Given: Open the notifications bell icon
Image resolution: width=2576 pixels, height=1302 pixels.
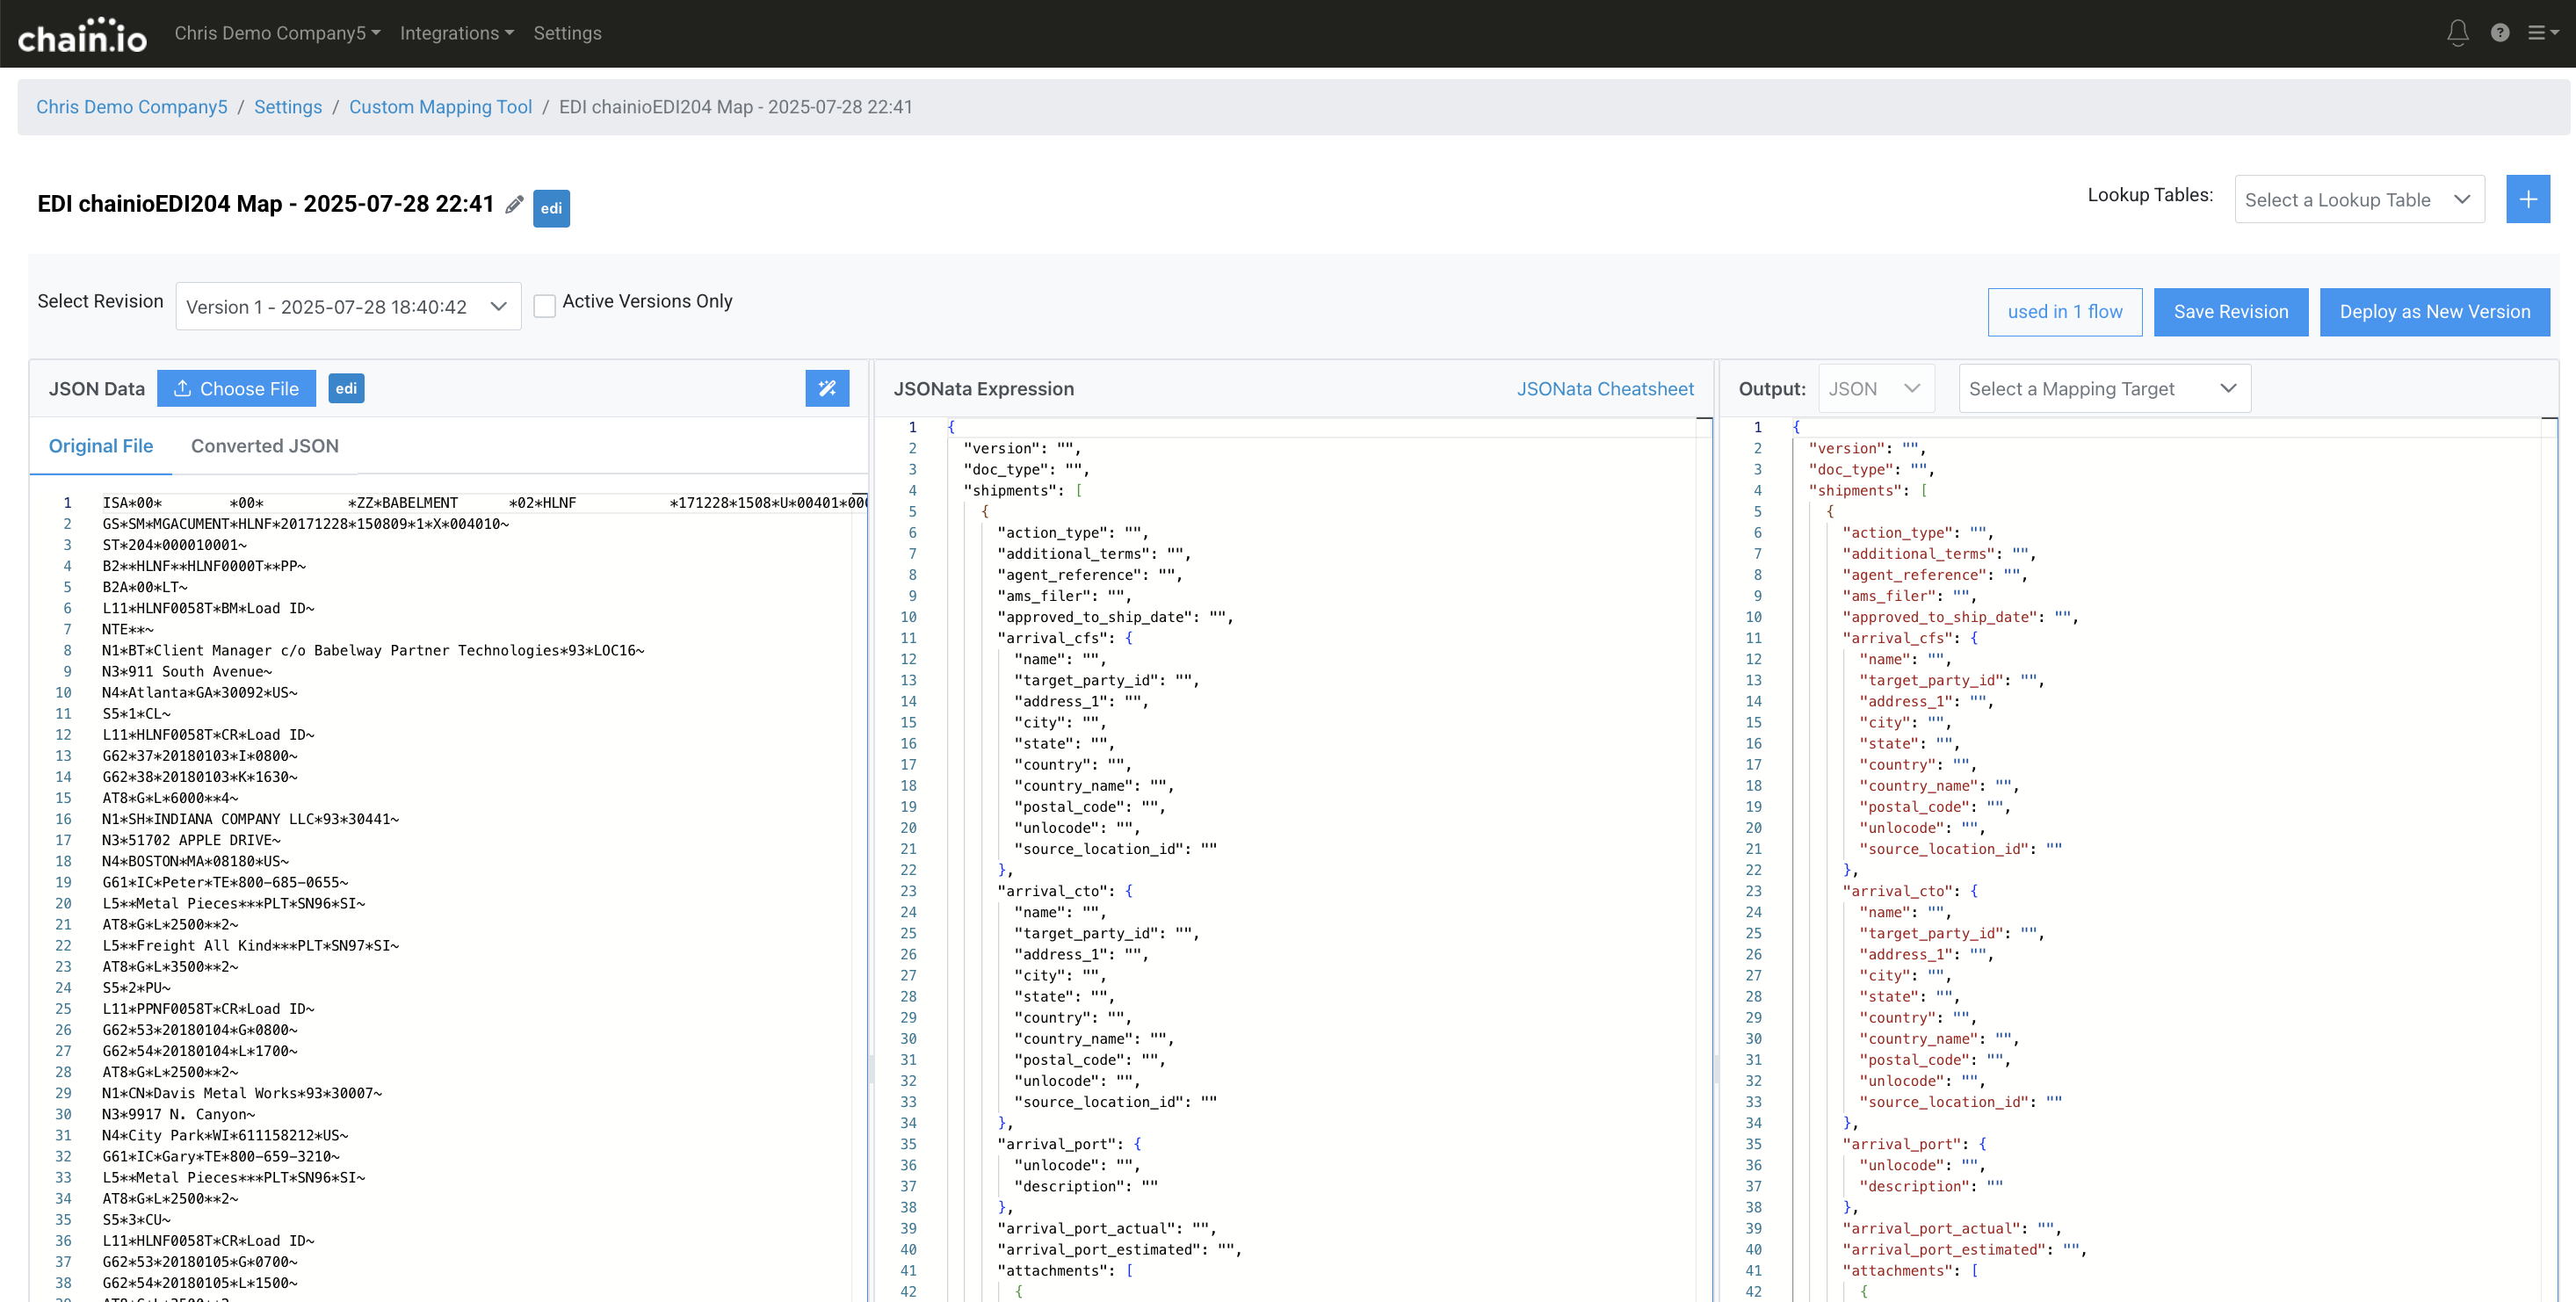Looking at the screenshot, I should click(2457, 33).
